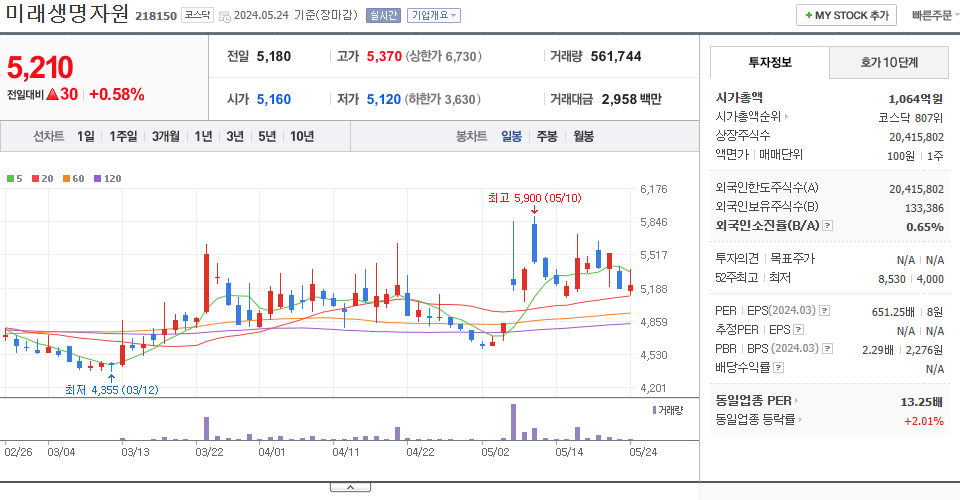
Task: Click the 상장주식수 value 20,415,802
Action: [916, 137]
